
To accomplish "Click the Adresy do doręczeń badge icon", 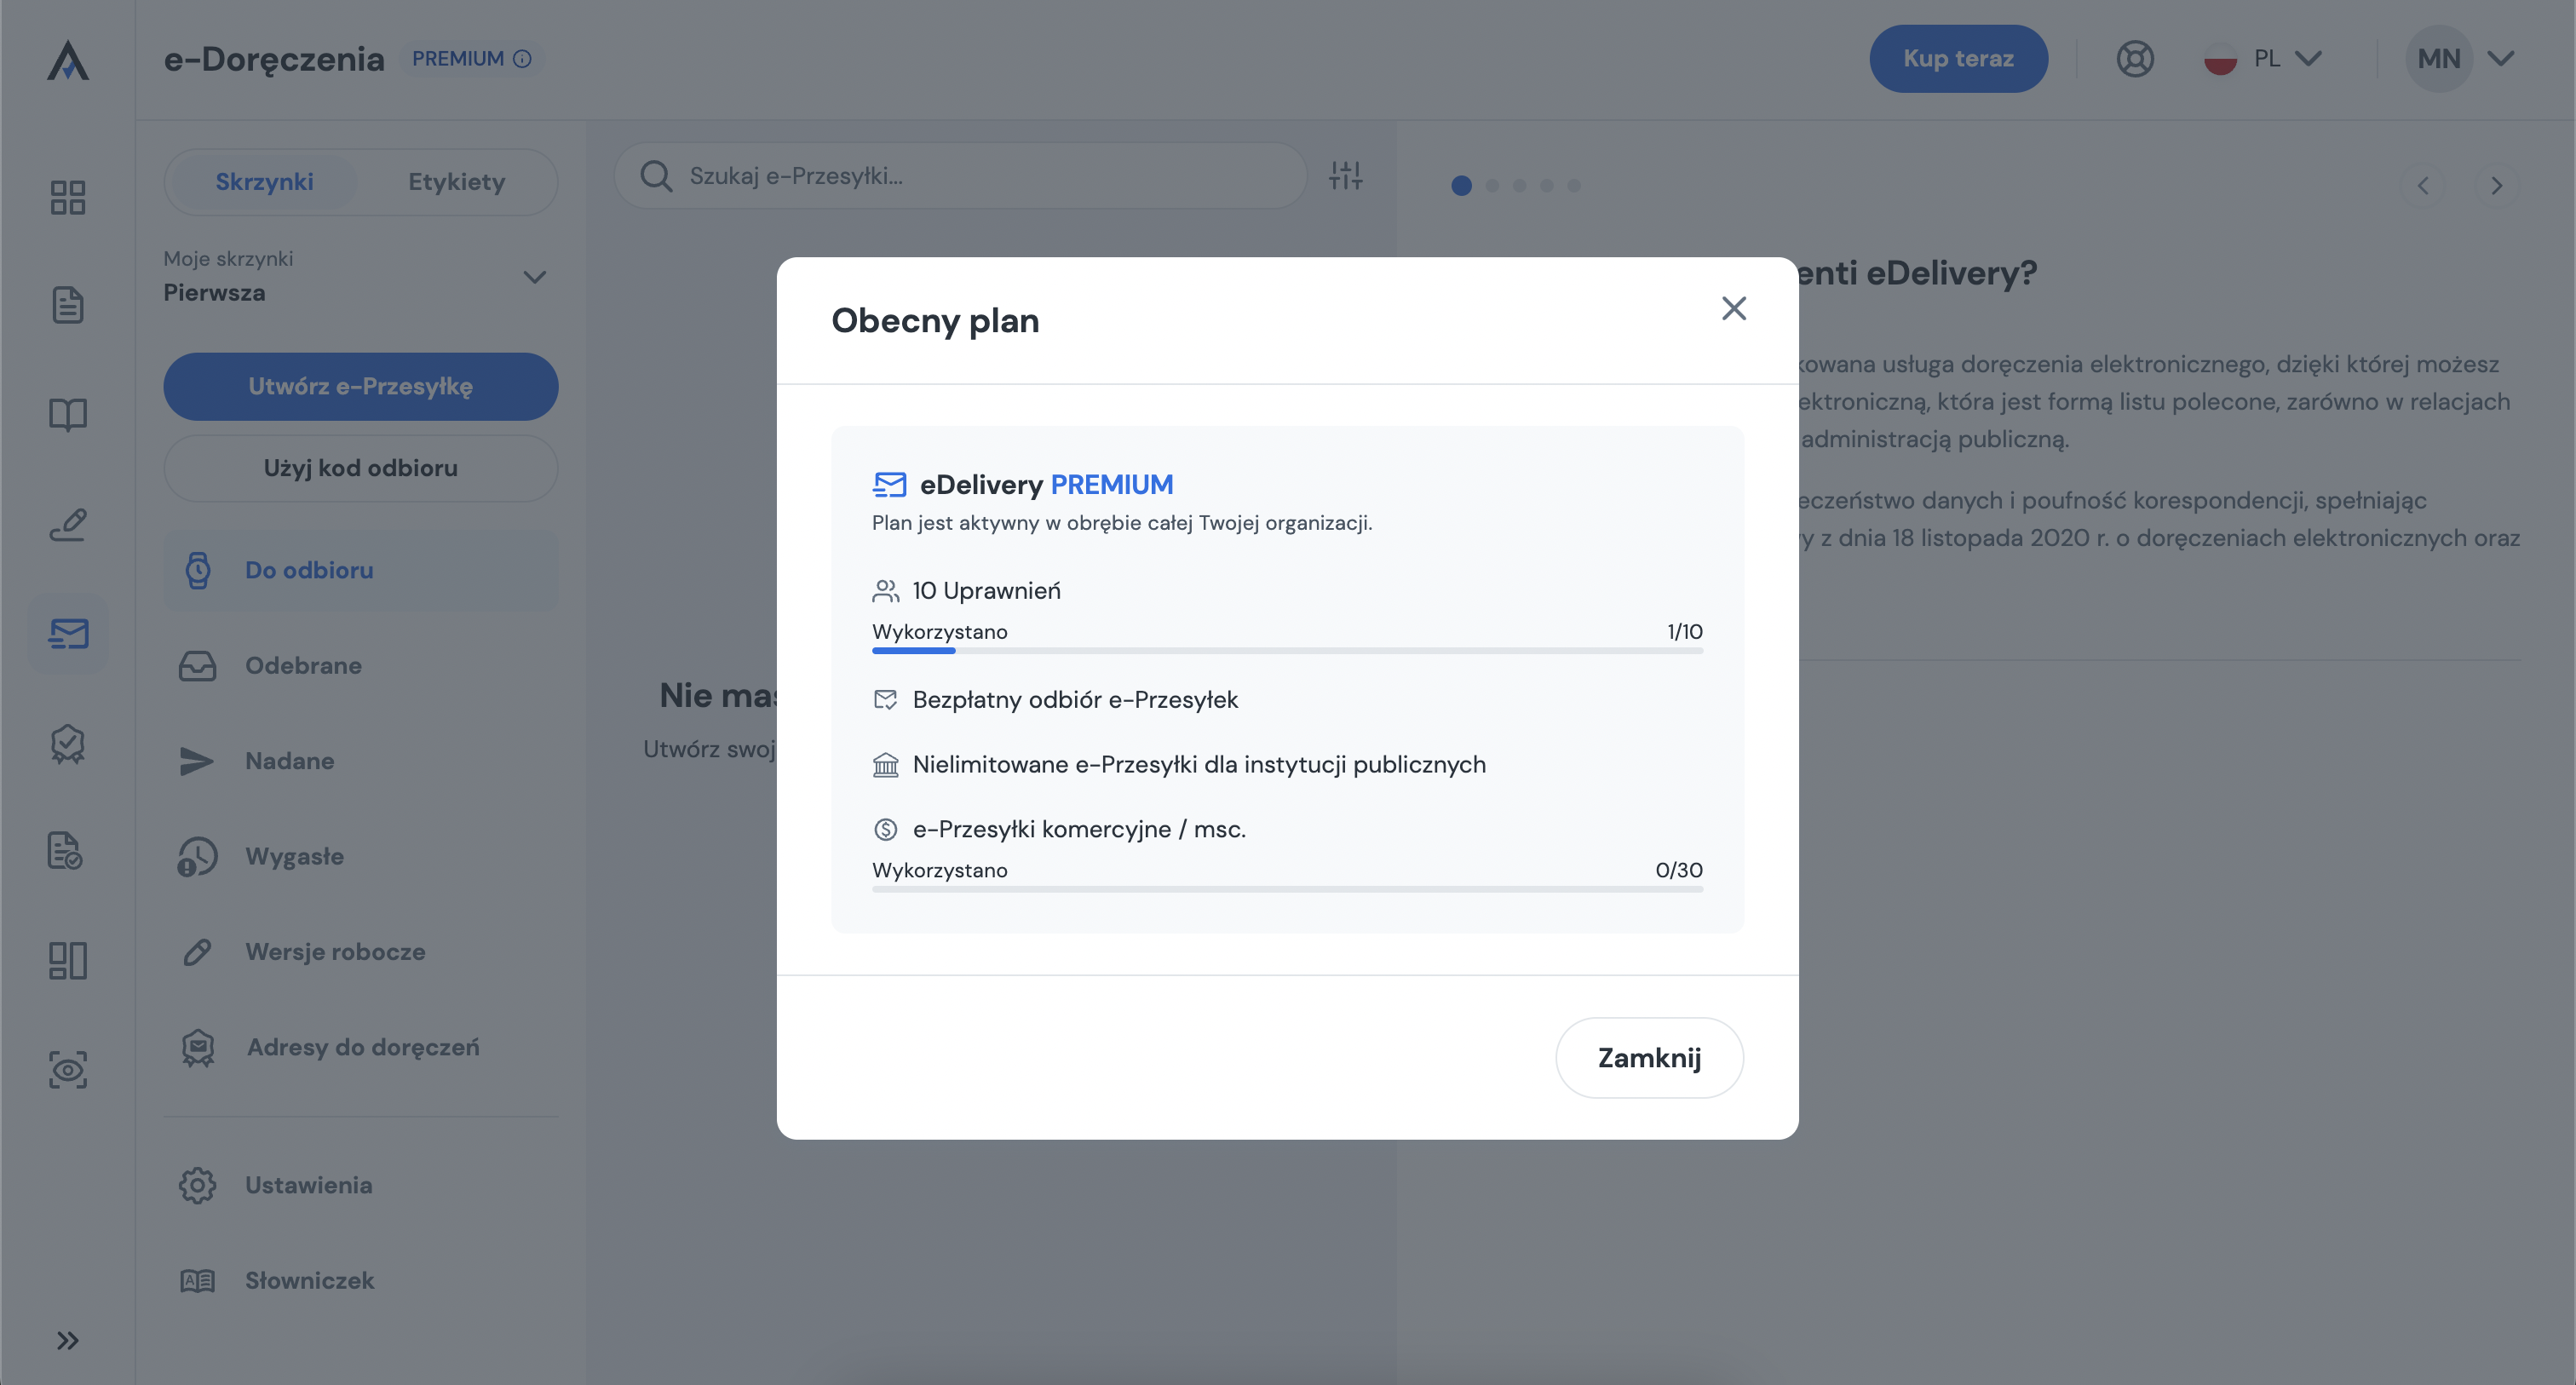I will tap(198, 1048).
